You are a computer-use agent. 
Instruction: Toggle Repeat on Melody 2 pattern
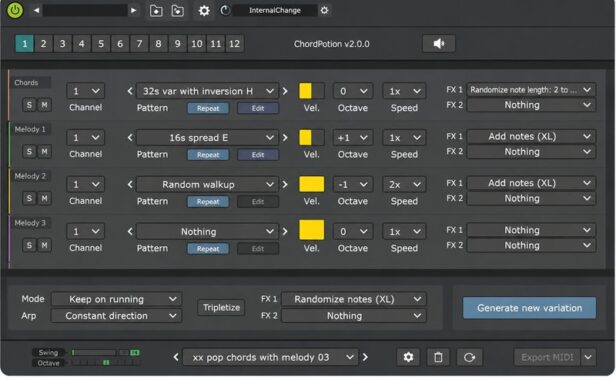pos(208,202)
